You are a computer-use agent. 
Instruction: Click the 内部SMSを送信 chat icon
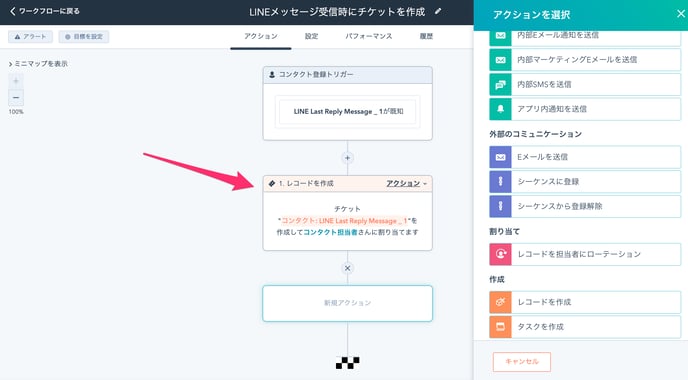(500, 84)
